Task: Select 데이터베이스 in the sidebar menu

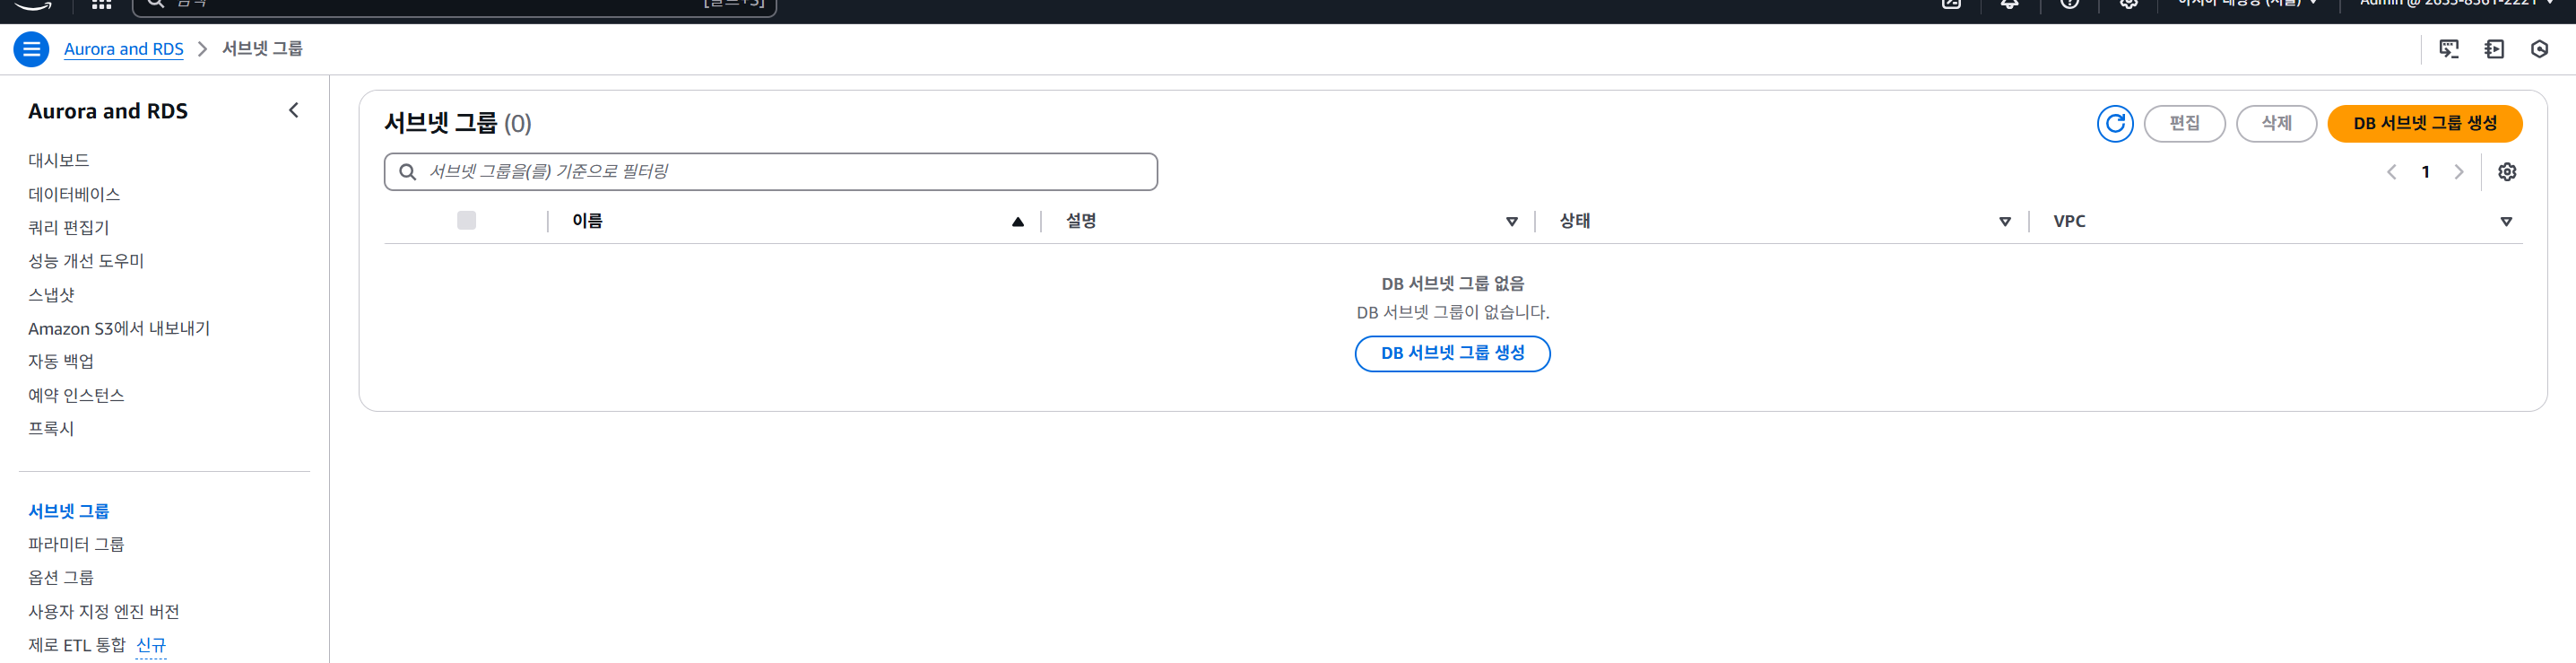Action: tap(74, 194)
